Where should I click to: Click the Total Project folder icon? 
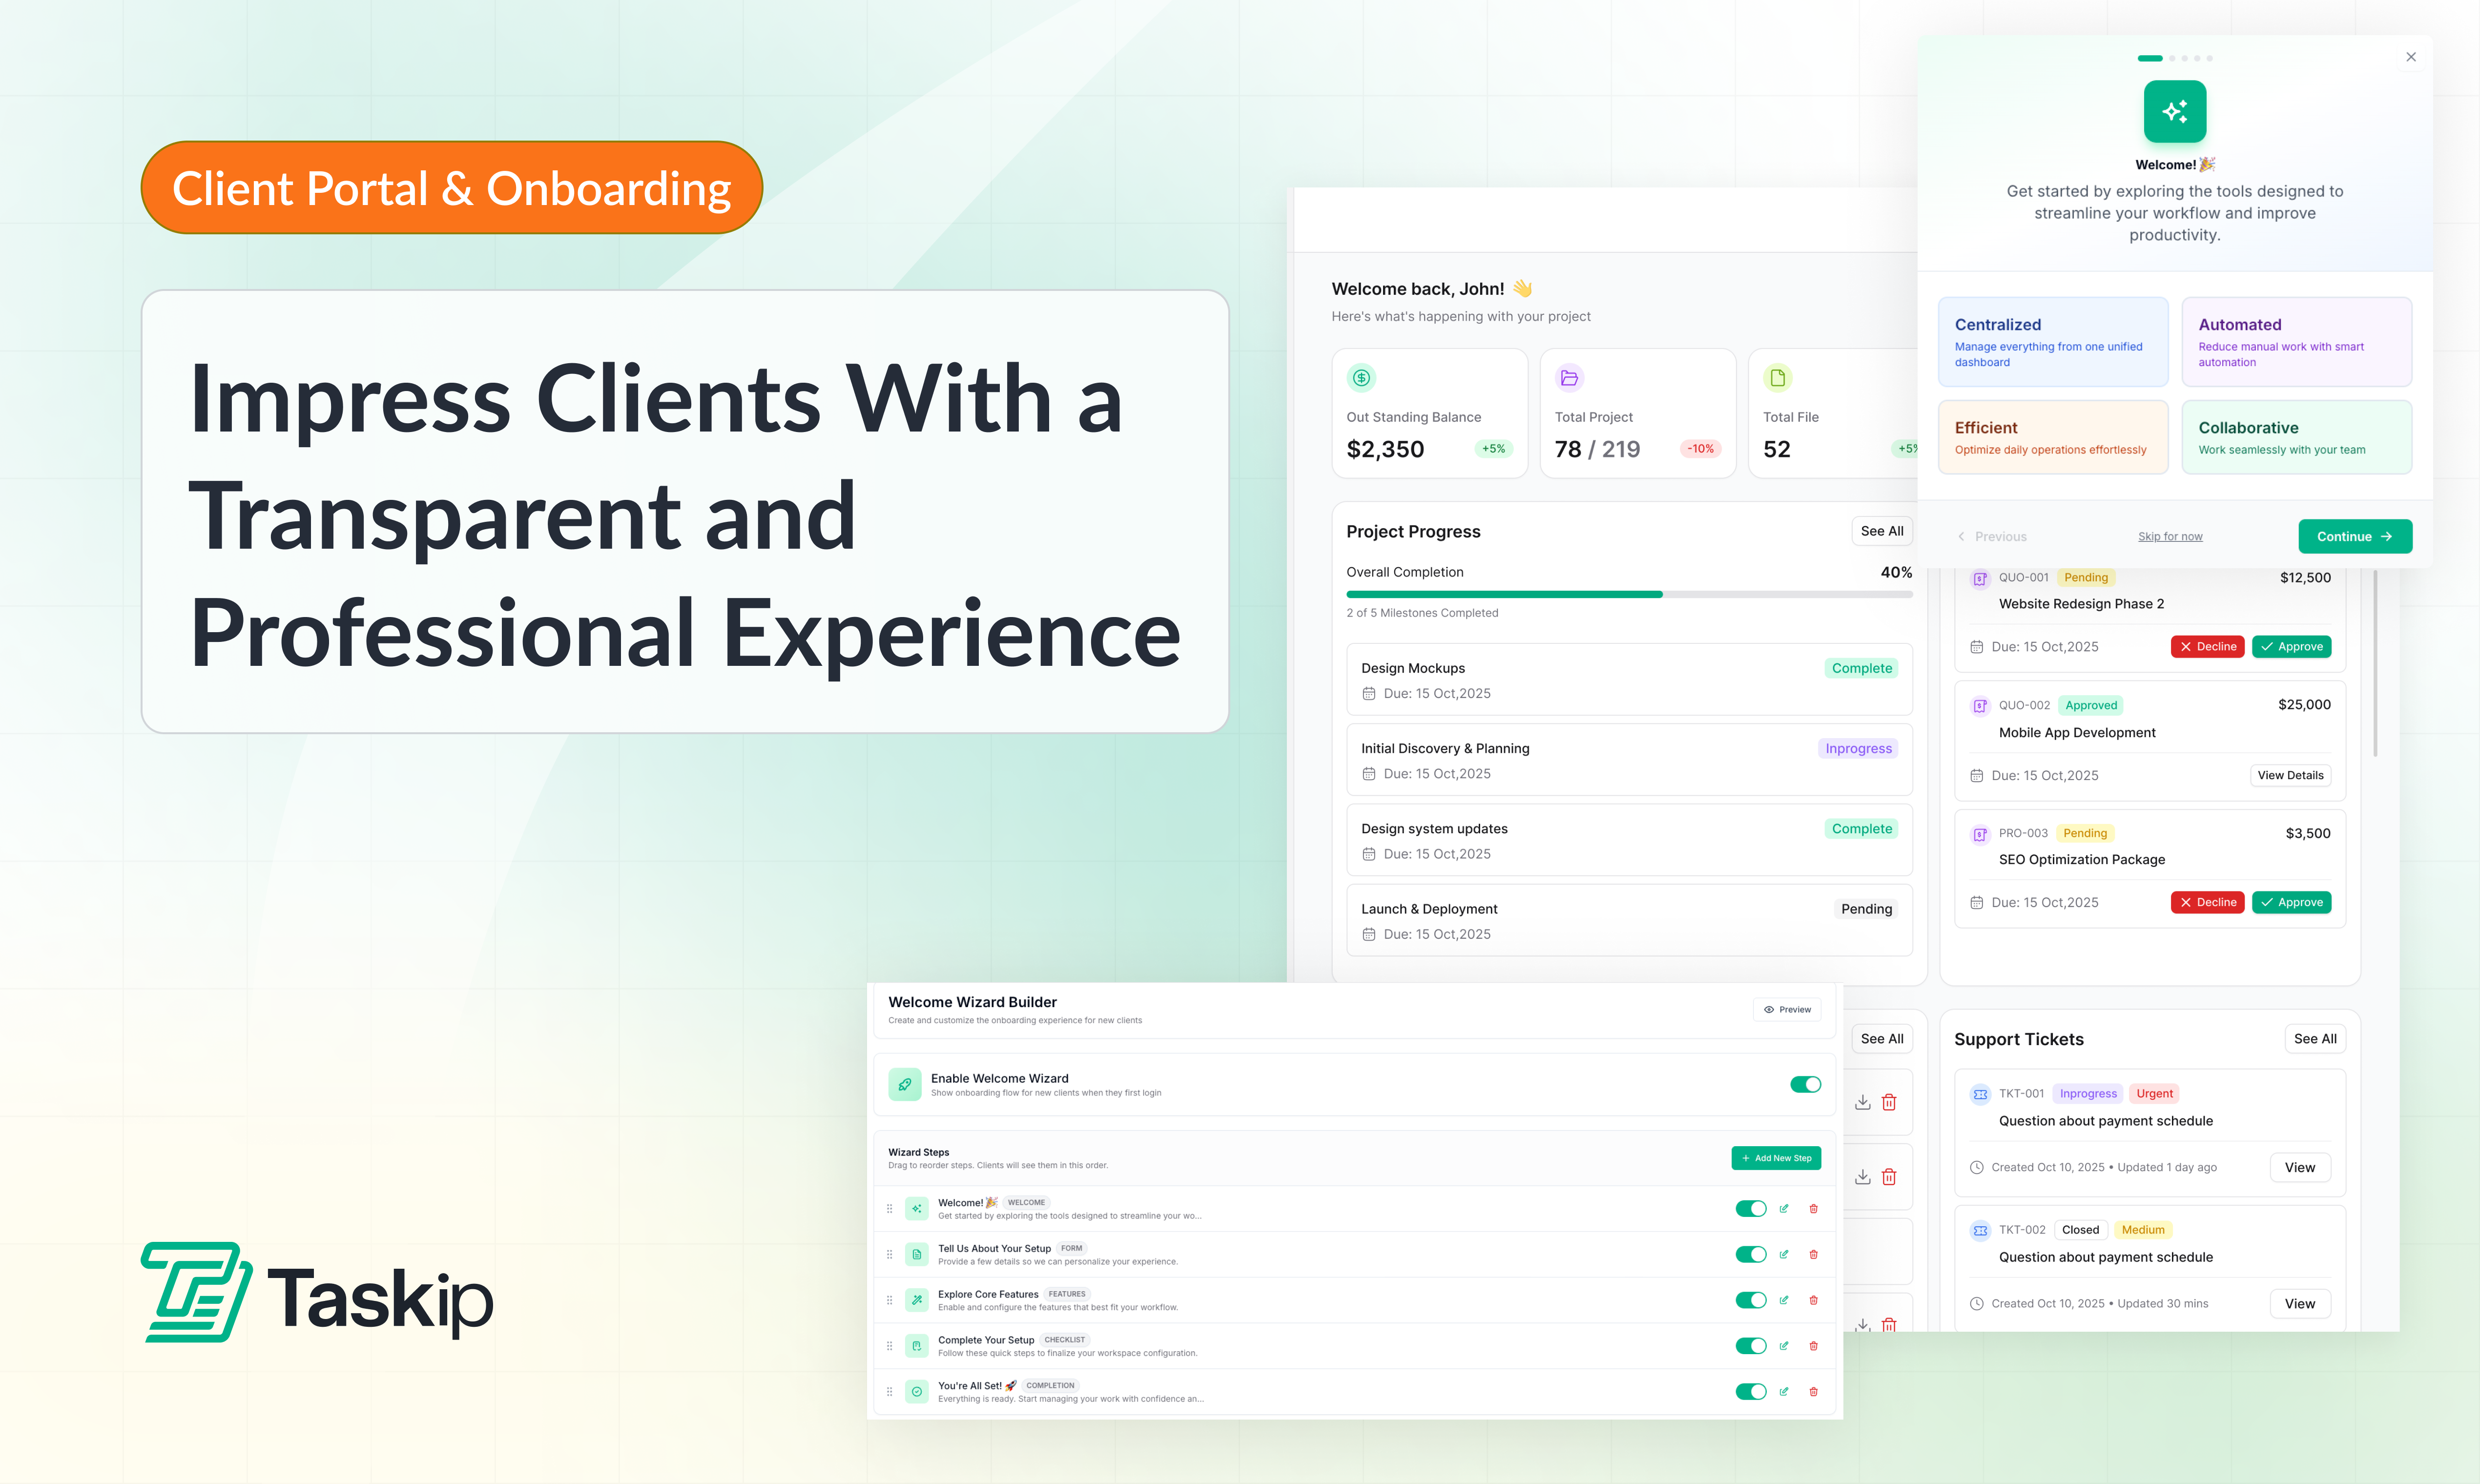click(1569, 378)
